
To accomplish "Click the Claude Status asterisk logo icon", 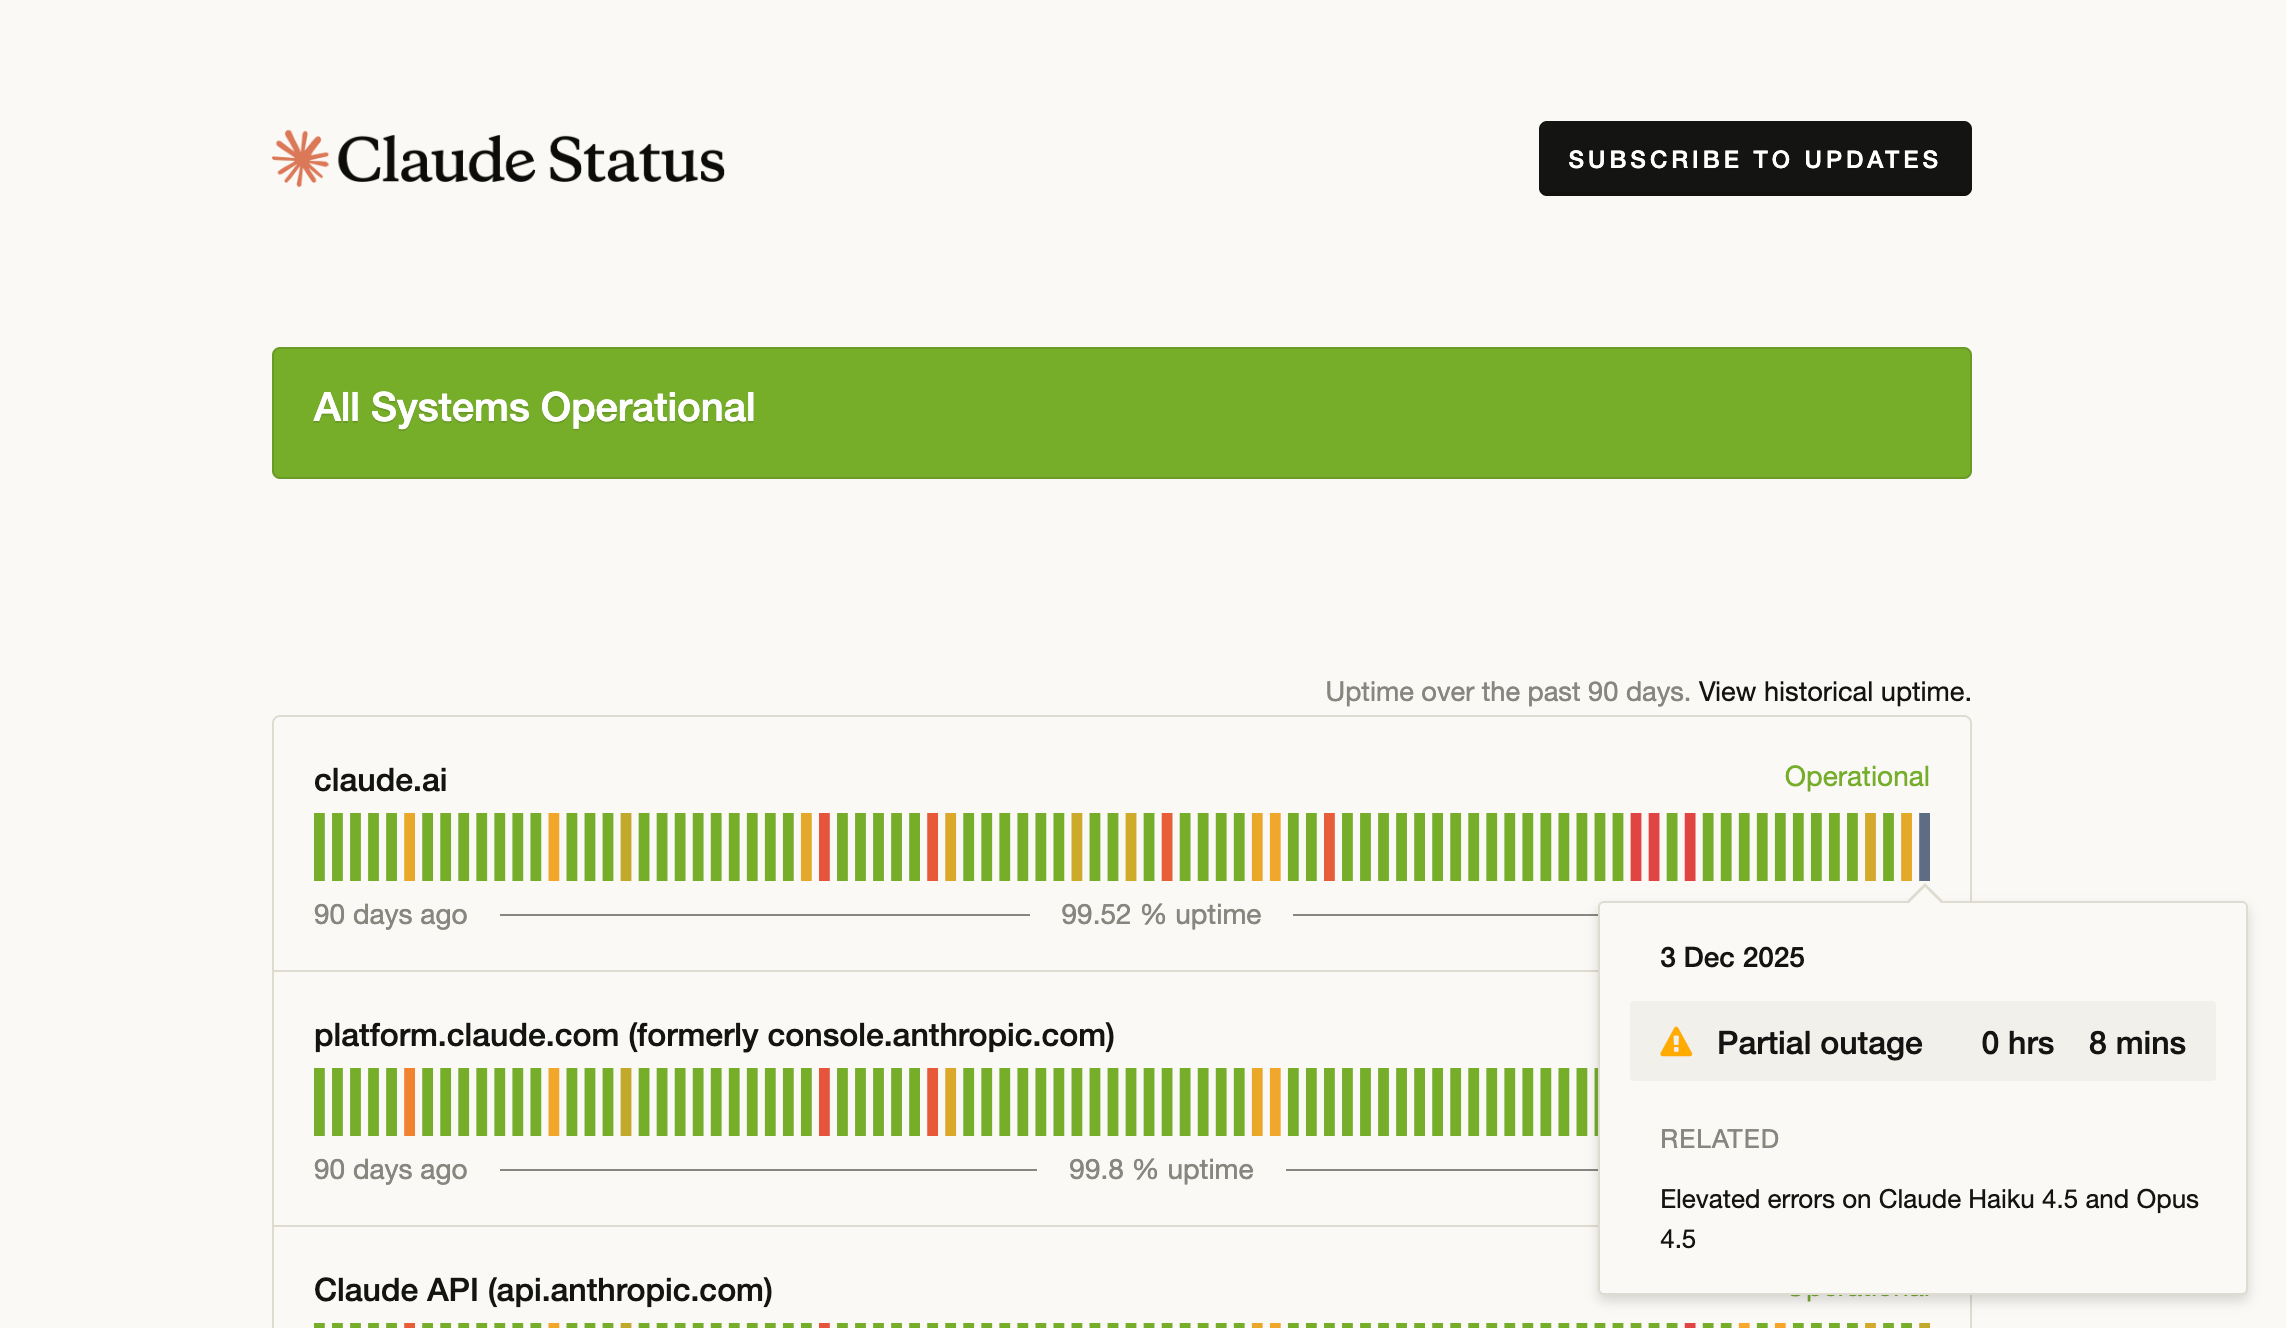I will [301, 158].
